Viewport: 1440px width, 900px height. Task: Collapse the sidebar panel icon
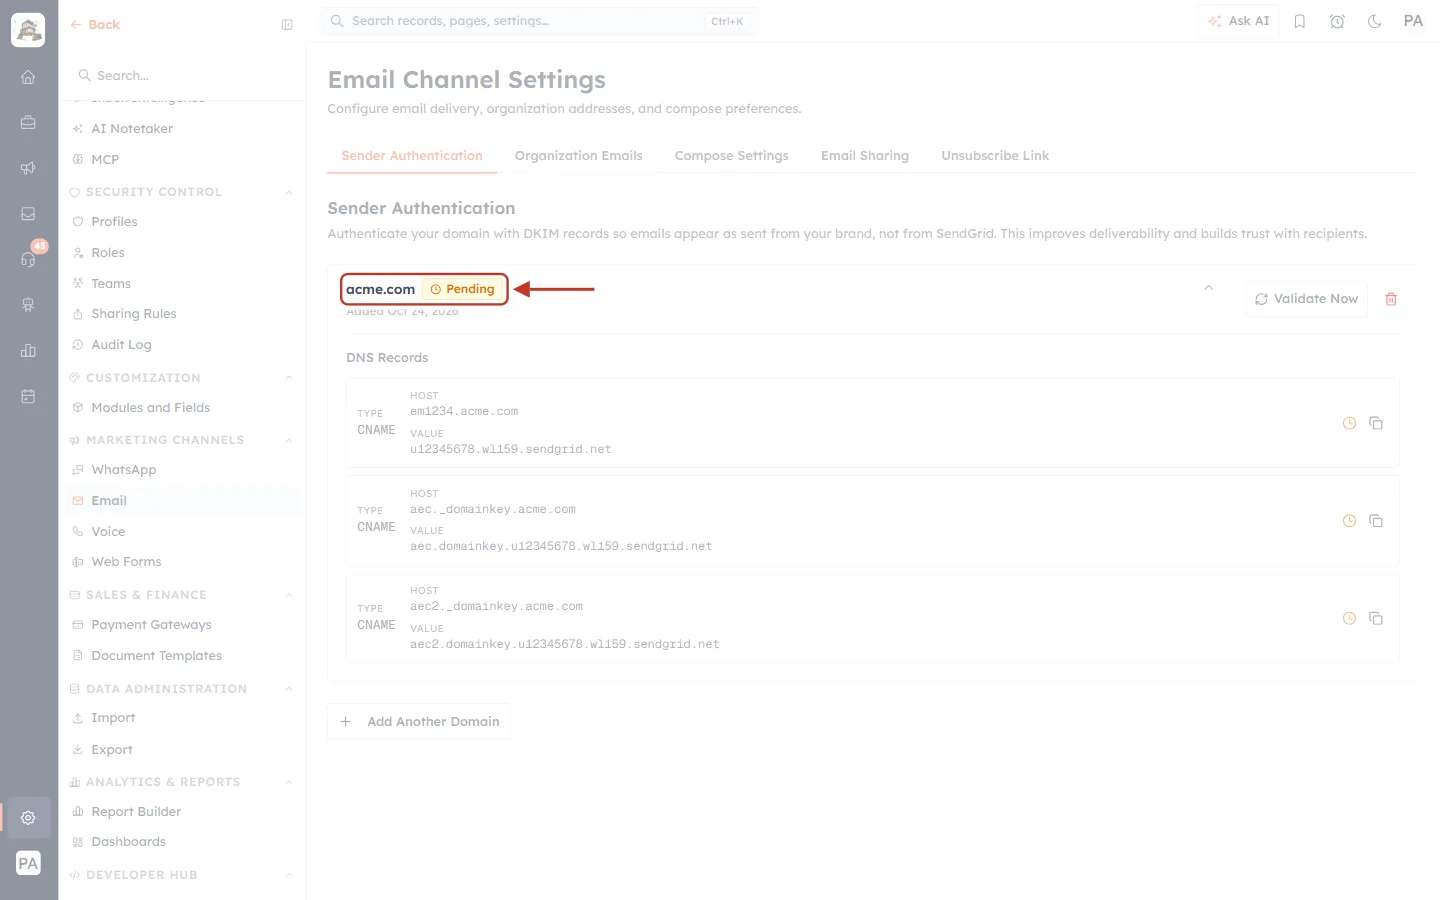[x=287, y=25]
